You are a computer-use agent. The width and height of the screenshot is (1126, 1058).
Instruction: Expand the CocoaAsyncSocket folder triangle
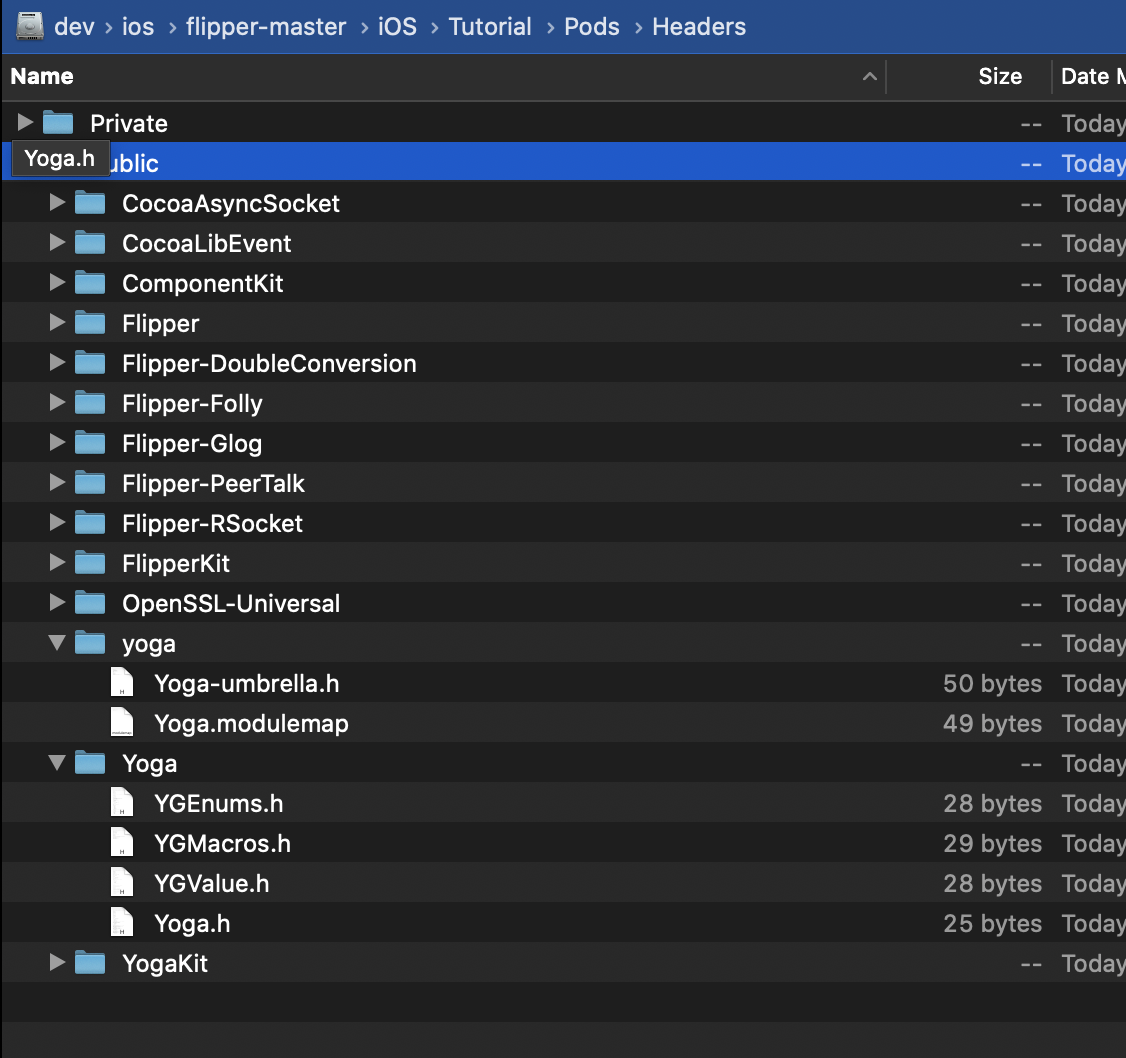57,203
